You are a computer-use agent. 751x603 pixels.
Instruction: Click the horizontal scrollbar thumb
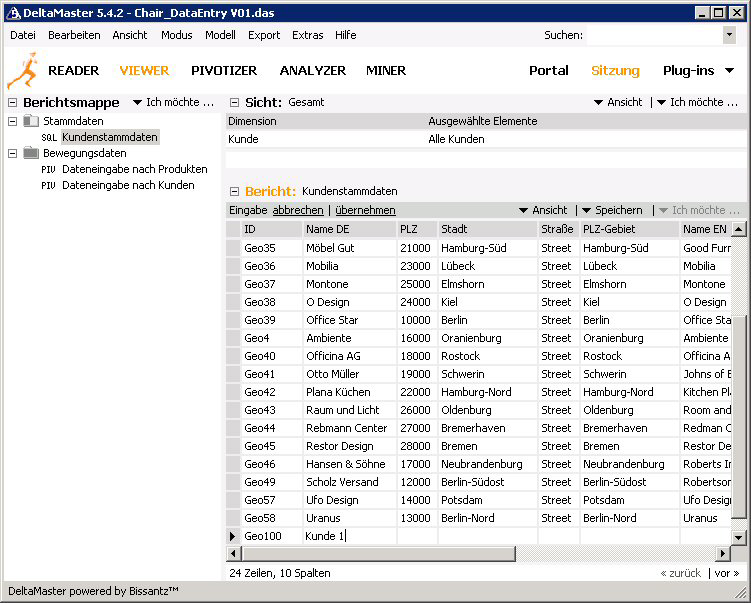point(378,554)
